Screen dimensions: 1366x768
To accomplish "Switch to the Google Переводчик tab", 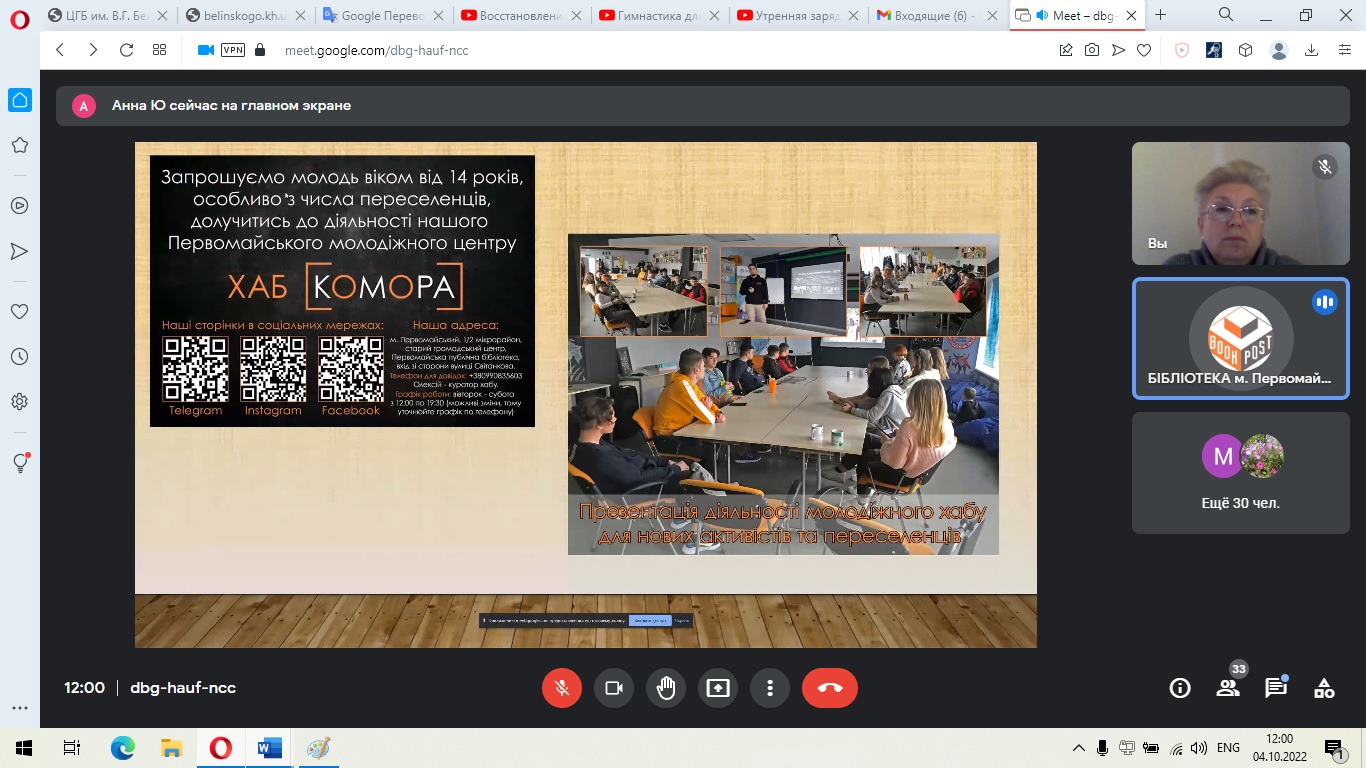I will tap(375, 15).
